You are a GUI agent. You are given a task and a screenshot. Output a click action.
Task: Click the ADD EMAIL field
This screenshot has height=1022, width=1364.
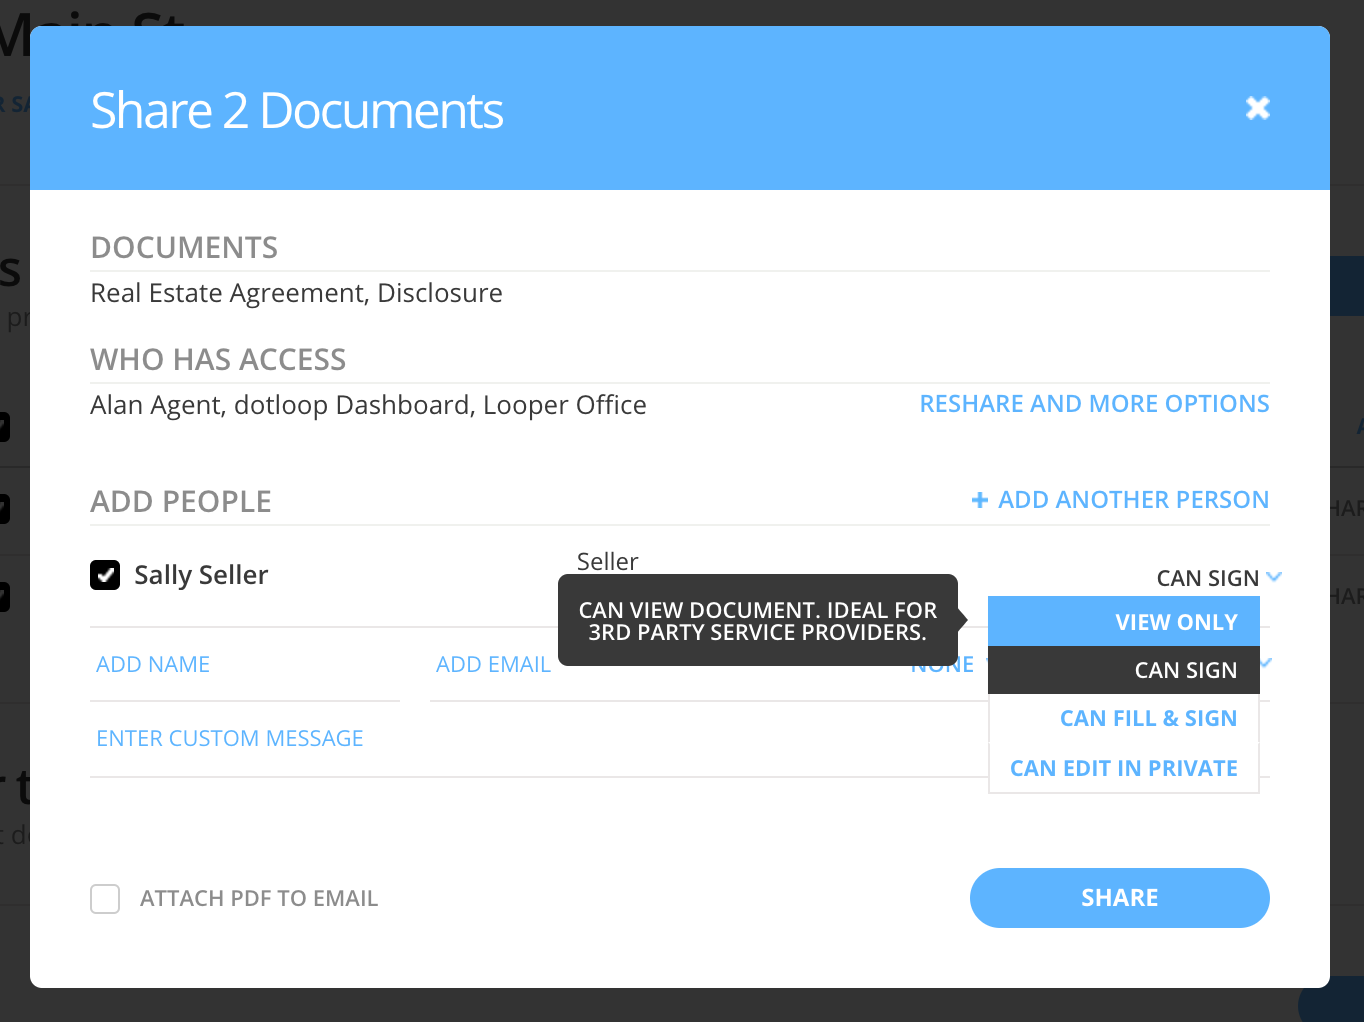click(x=493, y=663)
